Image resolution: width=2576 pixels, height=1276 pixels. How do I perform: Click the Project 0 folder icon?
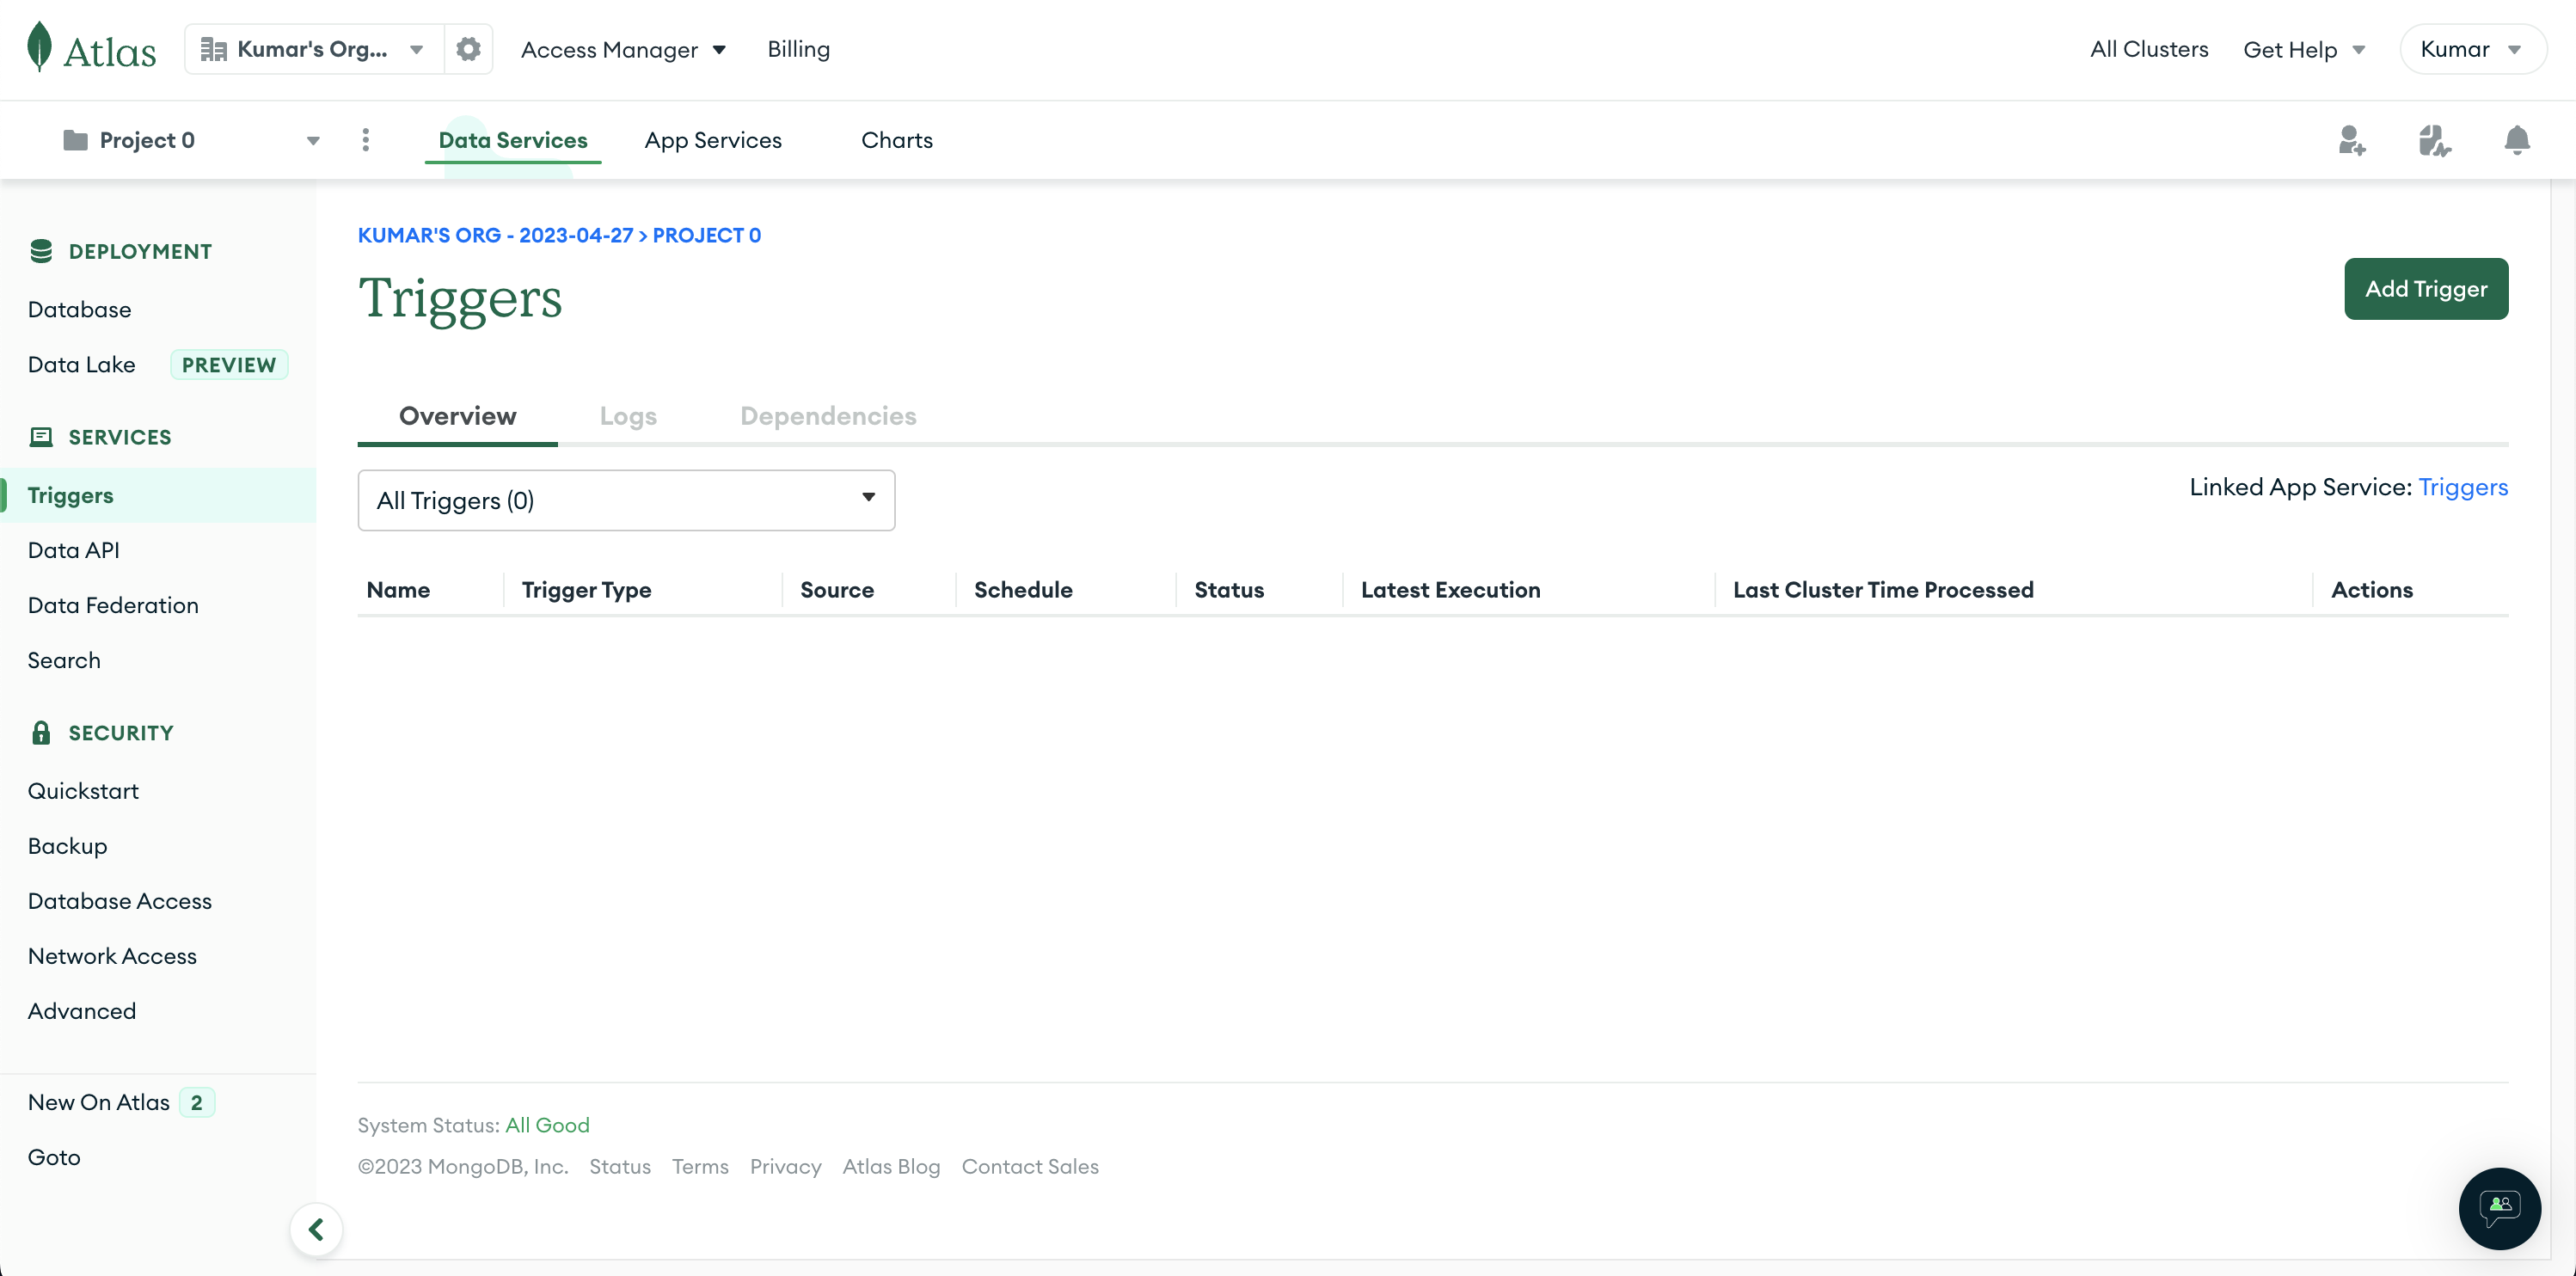click(75, 140)
